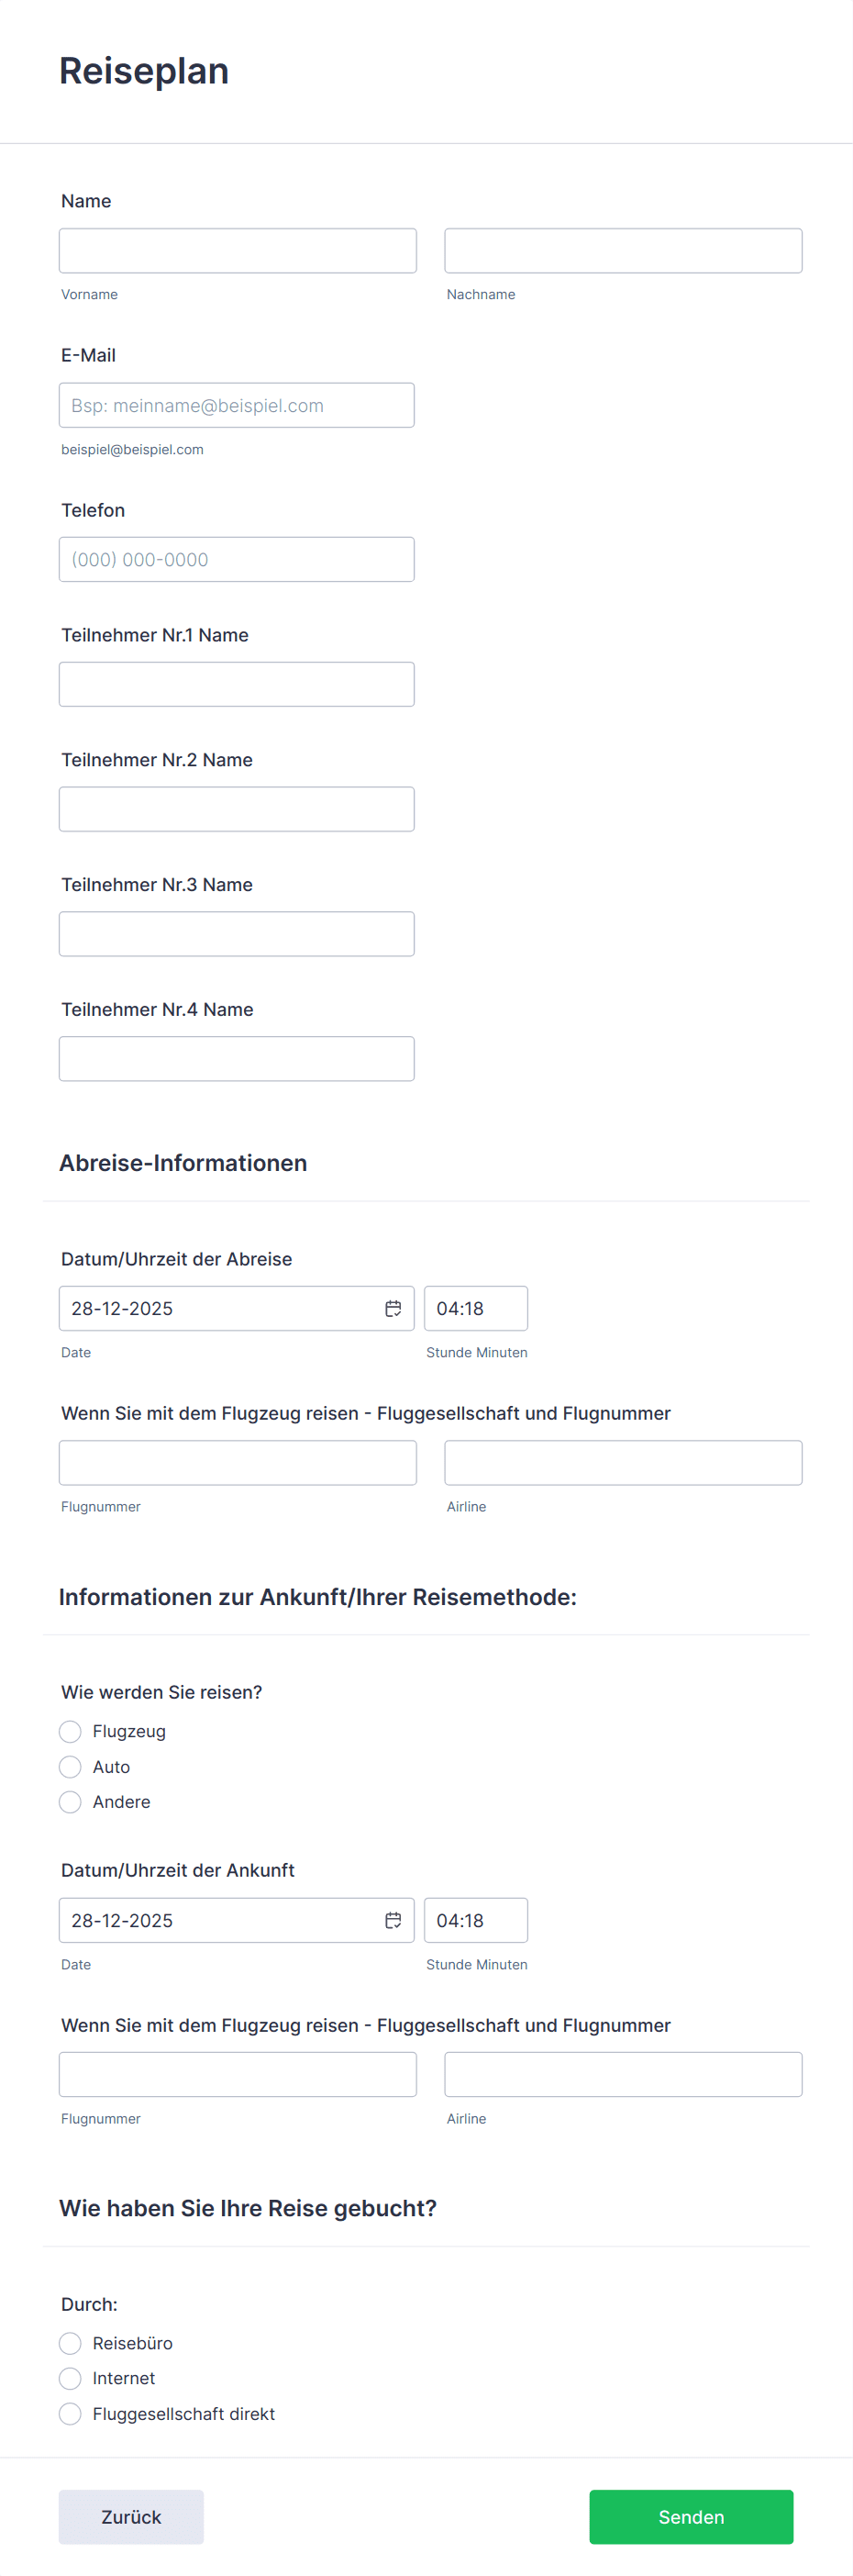Select Fluggesellschaft direkt option
The image size is (853, 2576).
70,2413
